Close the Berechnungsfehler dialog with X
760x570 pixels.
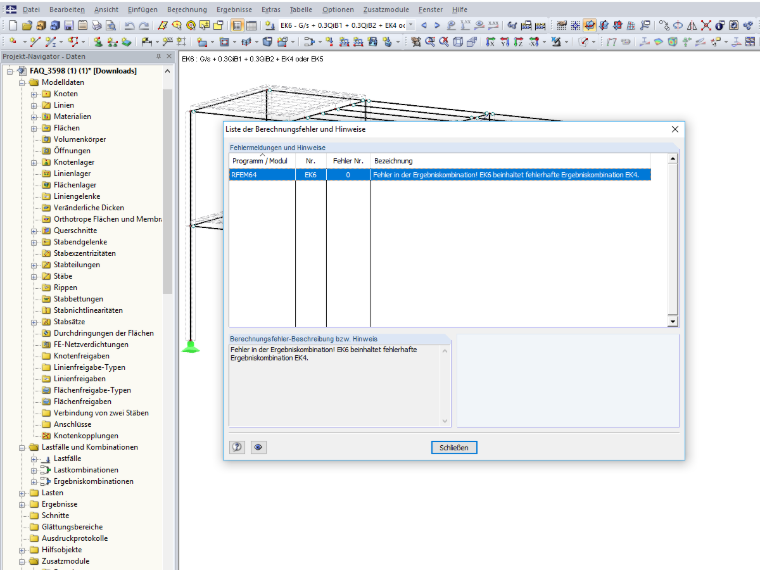point(675,129)
